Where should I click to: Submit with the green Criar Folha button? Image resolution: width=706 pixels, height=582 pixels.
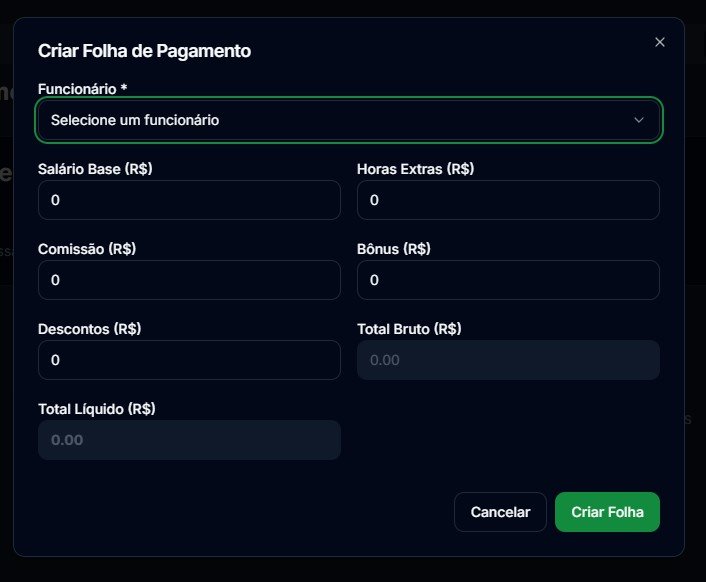click(607, 512)
